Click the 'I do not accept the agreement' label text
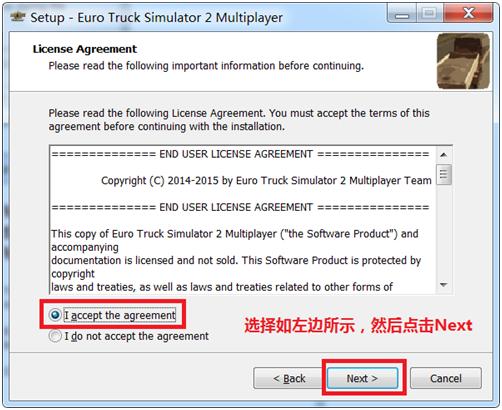 click(136, 336)
